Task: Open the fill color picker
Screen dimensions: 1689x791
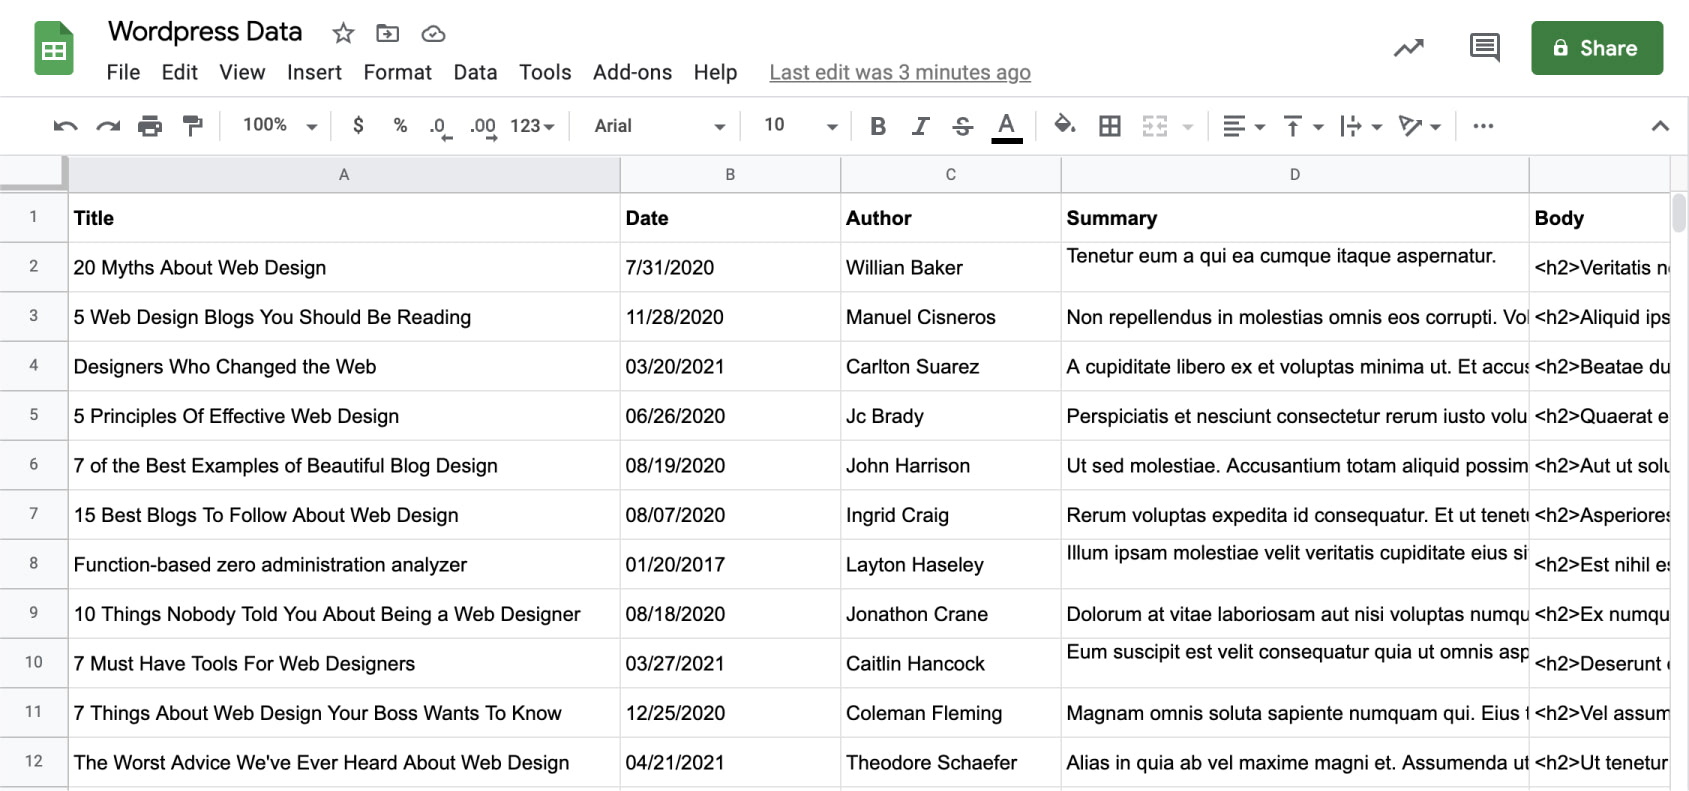Action: coord(1065,125)
